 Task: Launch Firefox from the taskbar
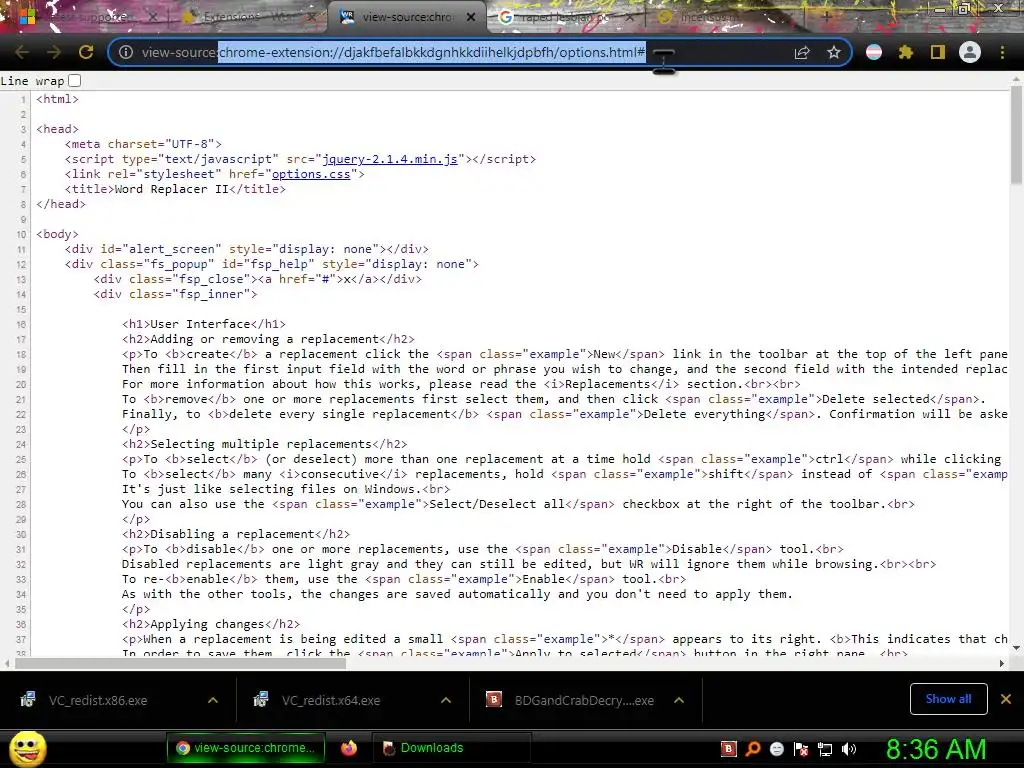pos(349,748)
